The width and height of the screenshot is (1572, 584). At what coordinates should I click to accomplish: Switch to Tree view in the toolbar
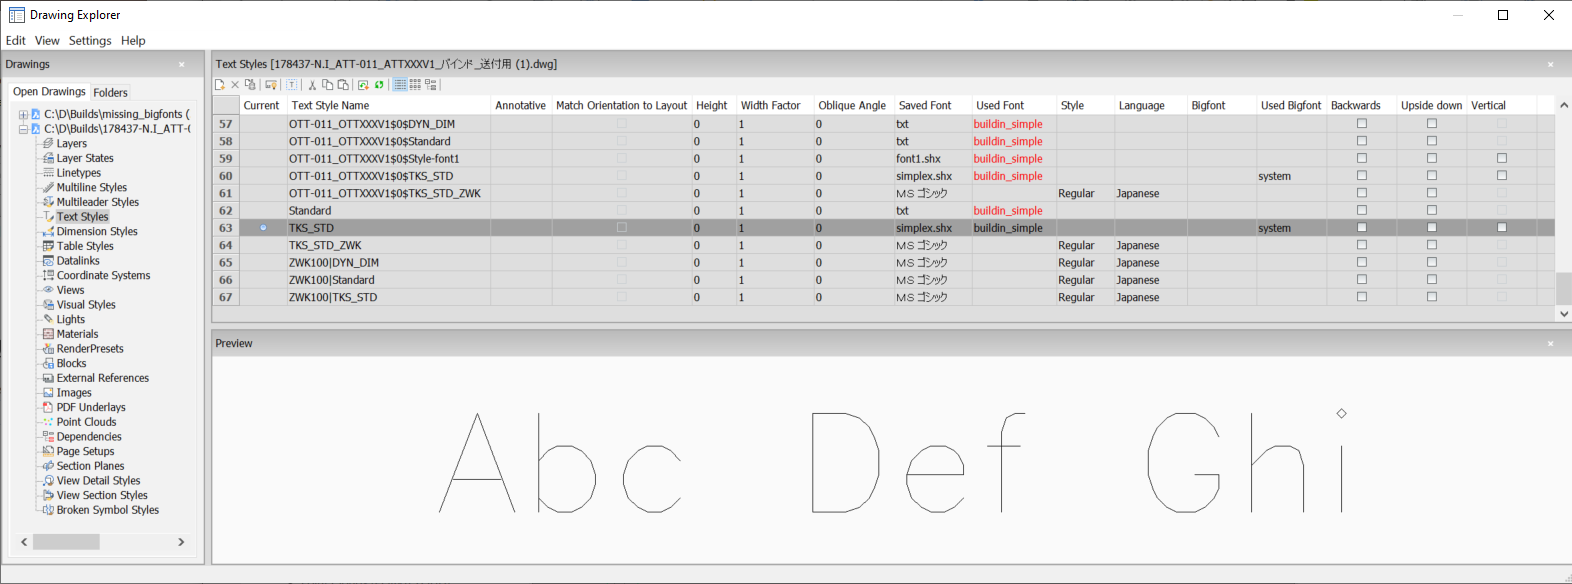(431, 85)
